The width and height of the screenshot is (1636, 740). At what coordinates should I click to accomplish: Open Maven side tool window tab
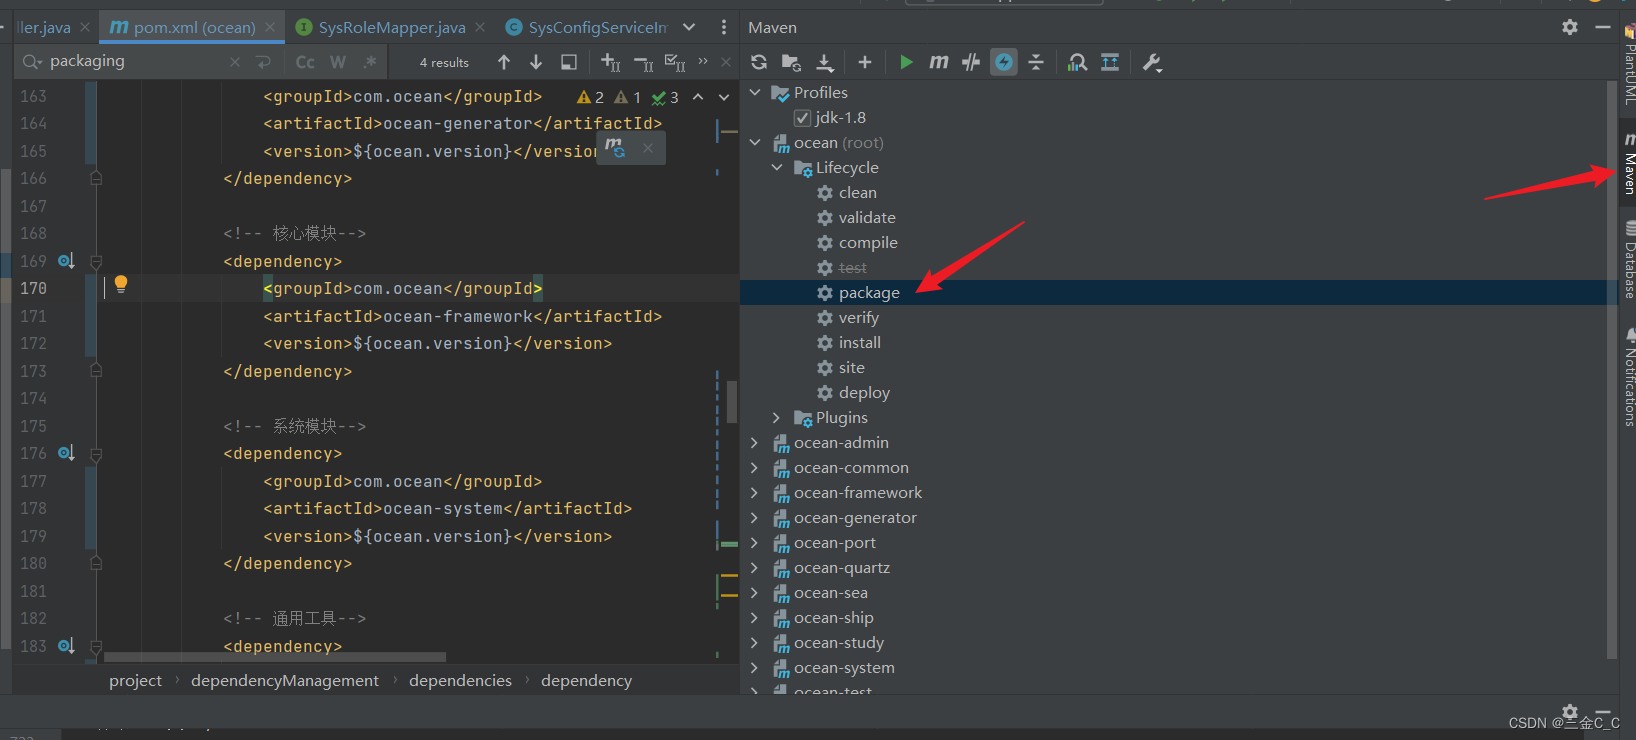[1629, 162]
